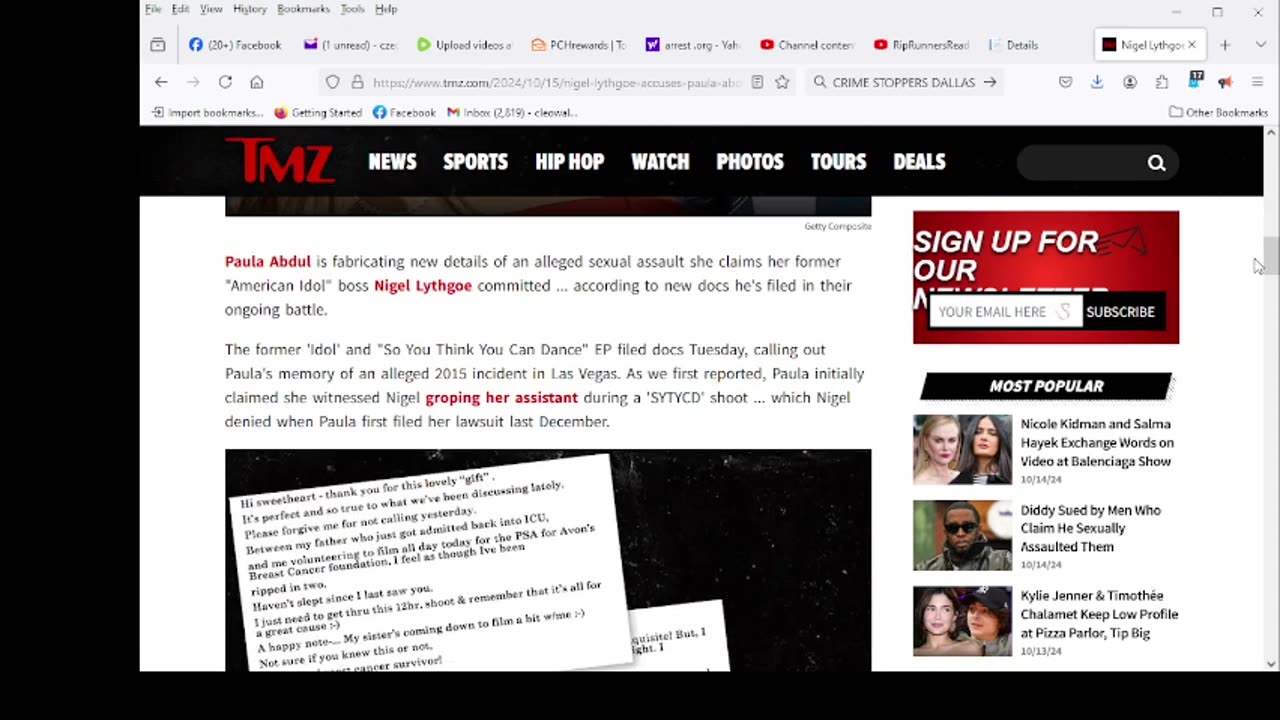
Task: Open a new tab
Action: [1225, 45]
